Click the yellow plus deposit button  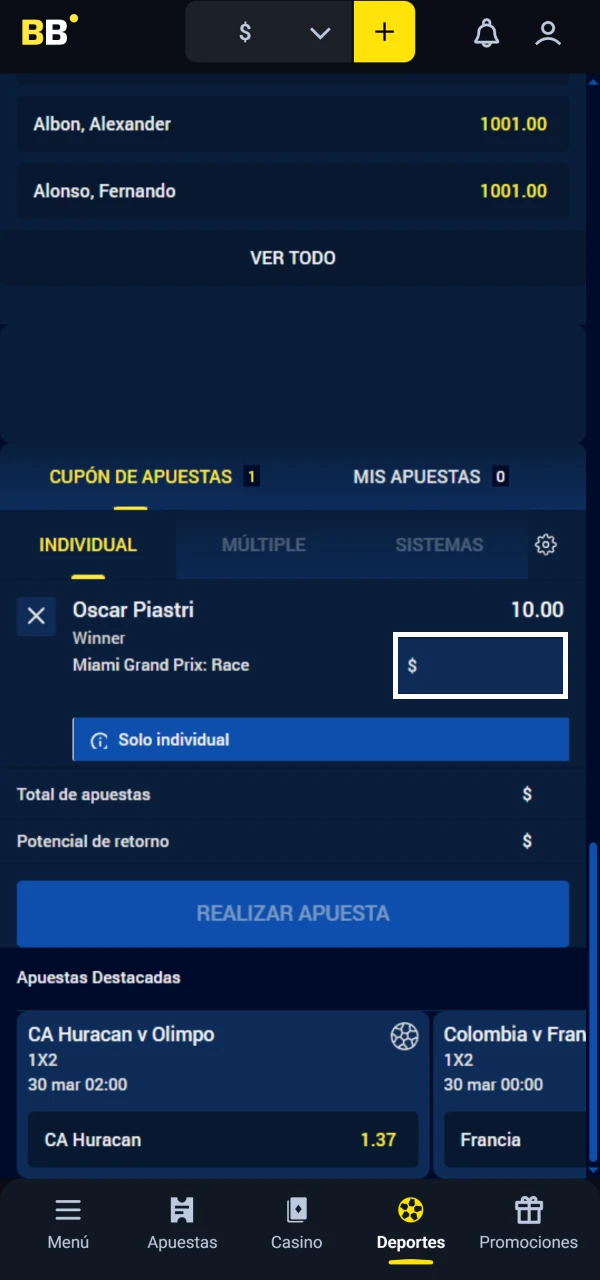pyautogui.click(x=384, y=32)
